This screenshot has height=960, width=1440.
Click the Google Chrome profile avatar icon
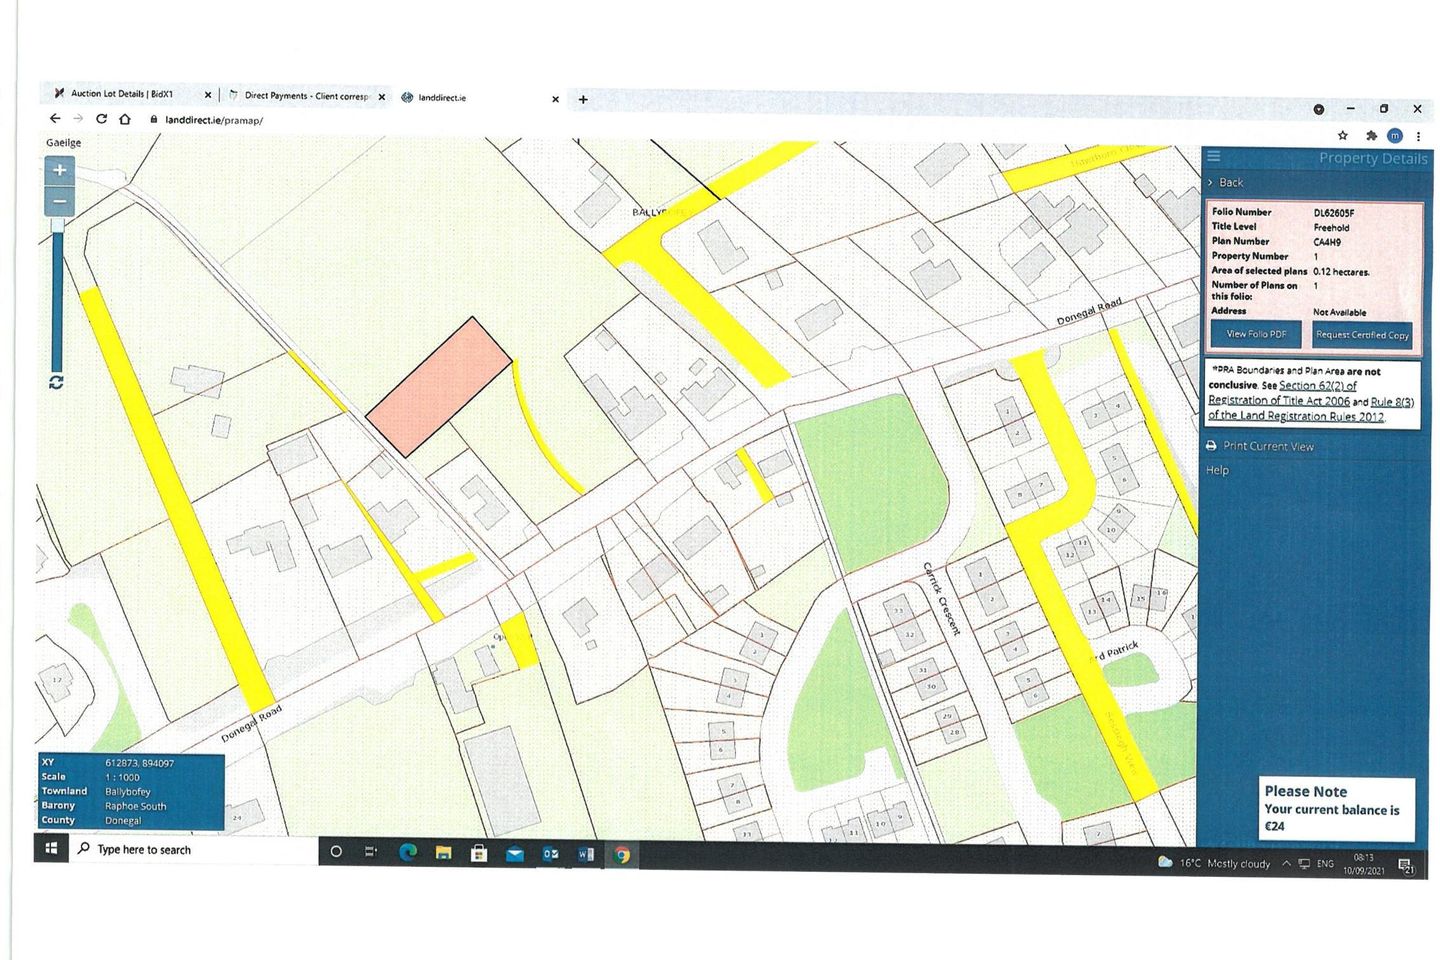coord(1395,135)
